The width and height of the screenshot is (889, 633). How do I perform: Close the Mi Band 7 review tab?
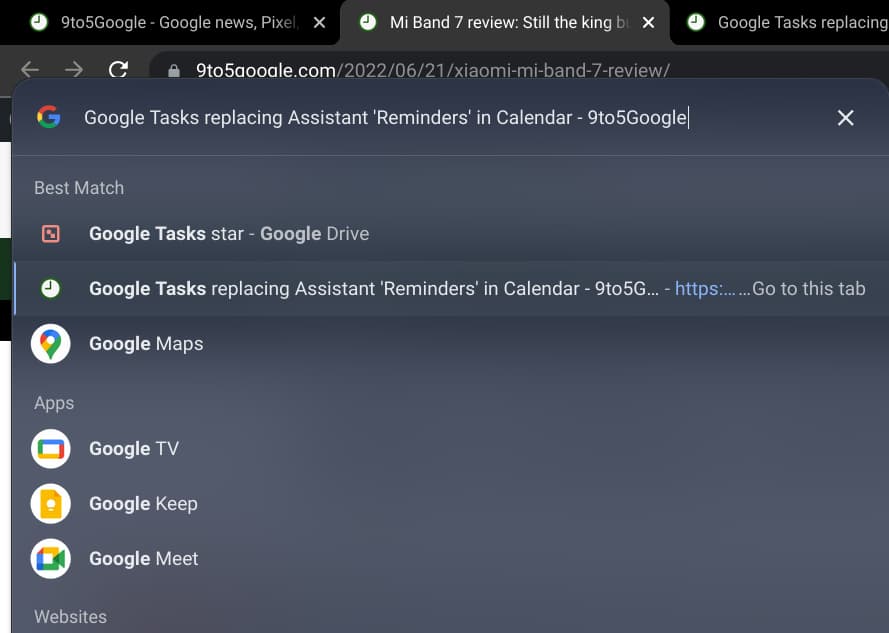coord(648,22)
